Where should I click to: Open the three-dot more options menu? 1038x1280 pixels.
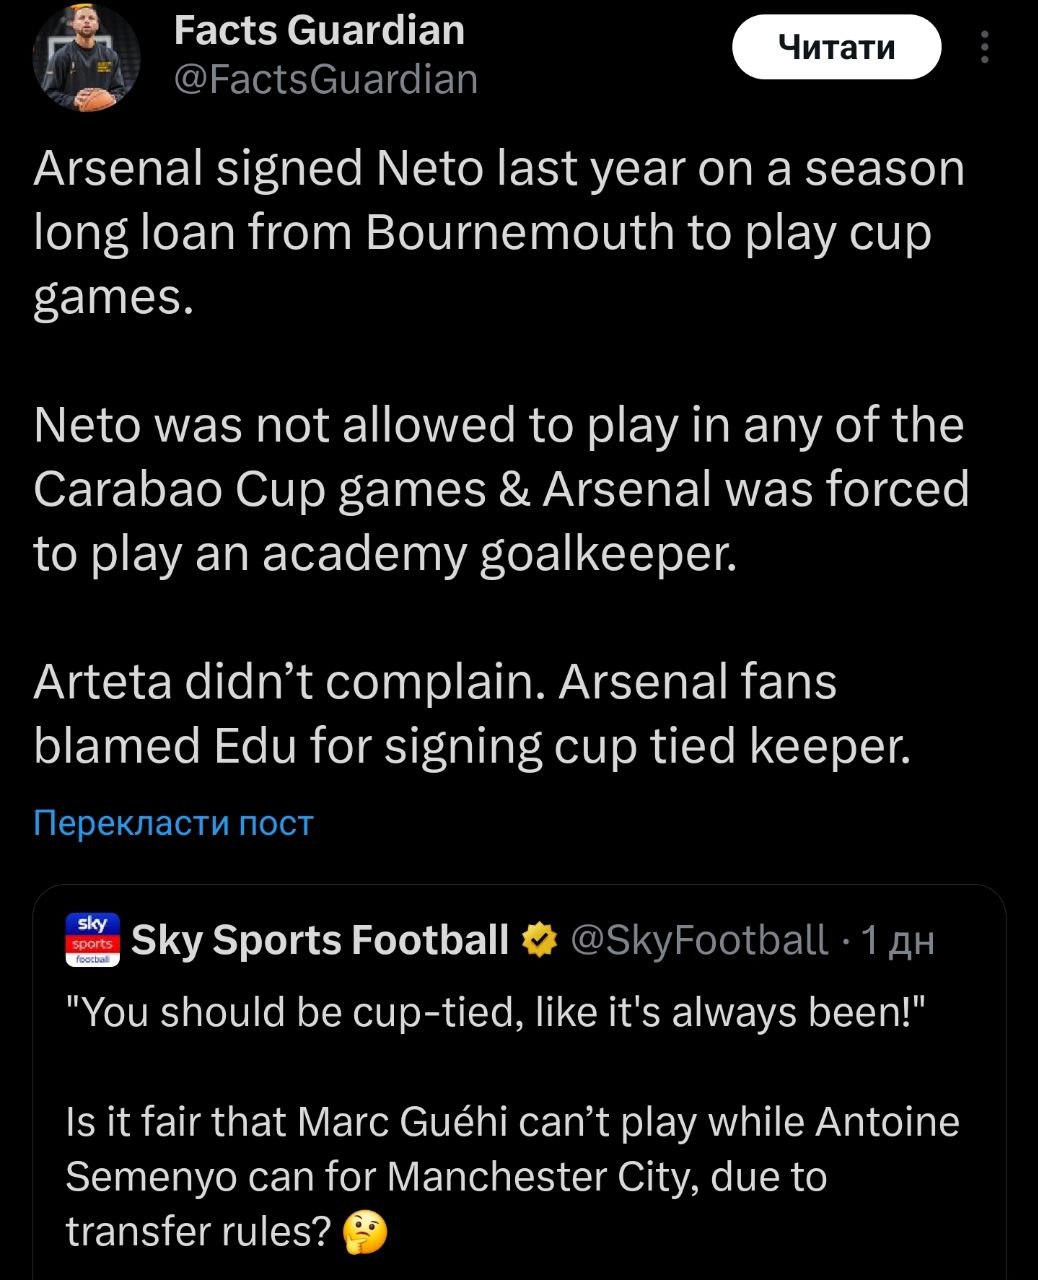pos(985,48)
